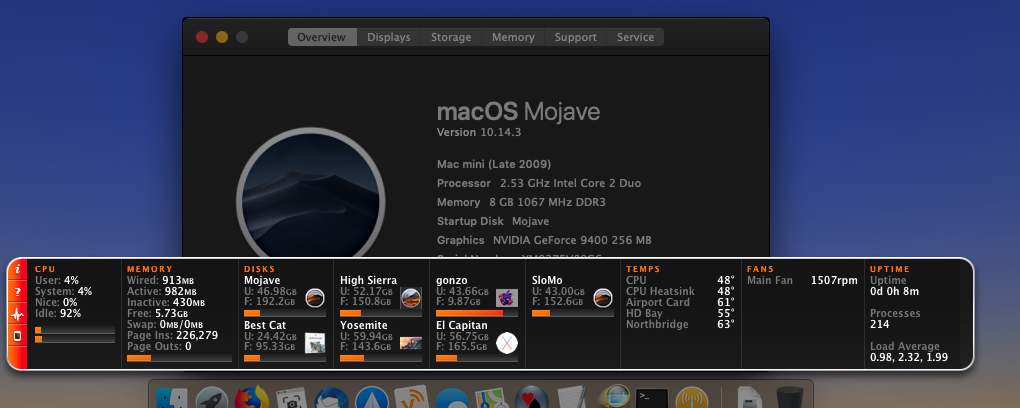Click the Startup Disk Mojave line
Screen dimensions: 1020x408
(493, 221)
